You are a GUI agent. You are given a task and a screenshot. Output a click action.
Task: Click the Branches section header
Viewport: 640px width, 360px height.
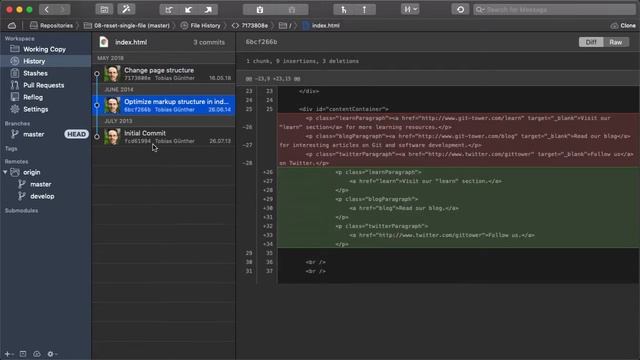17,123
